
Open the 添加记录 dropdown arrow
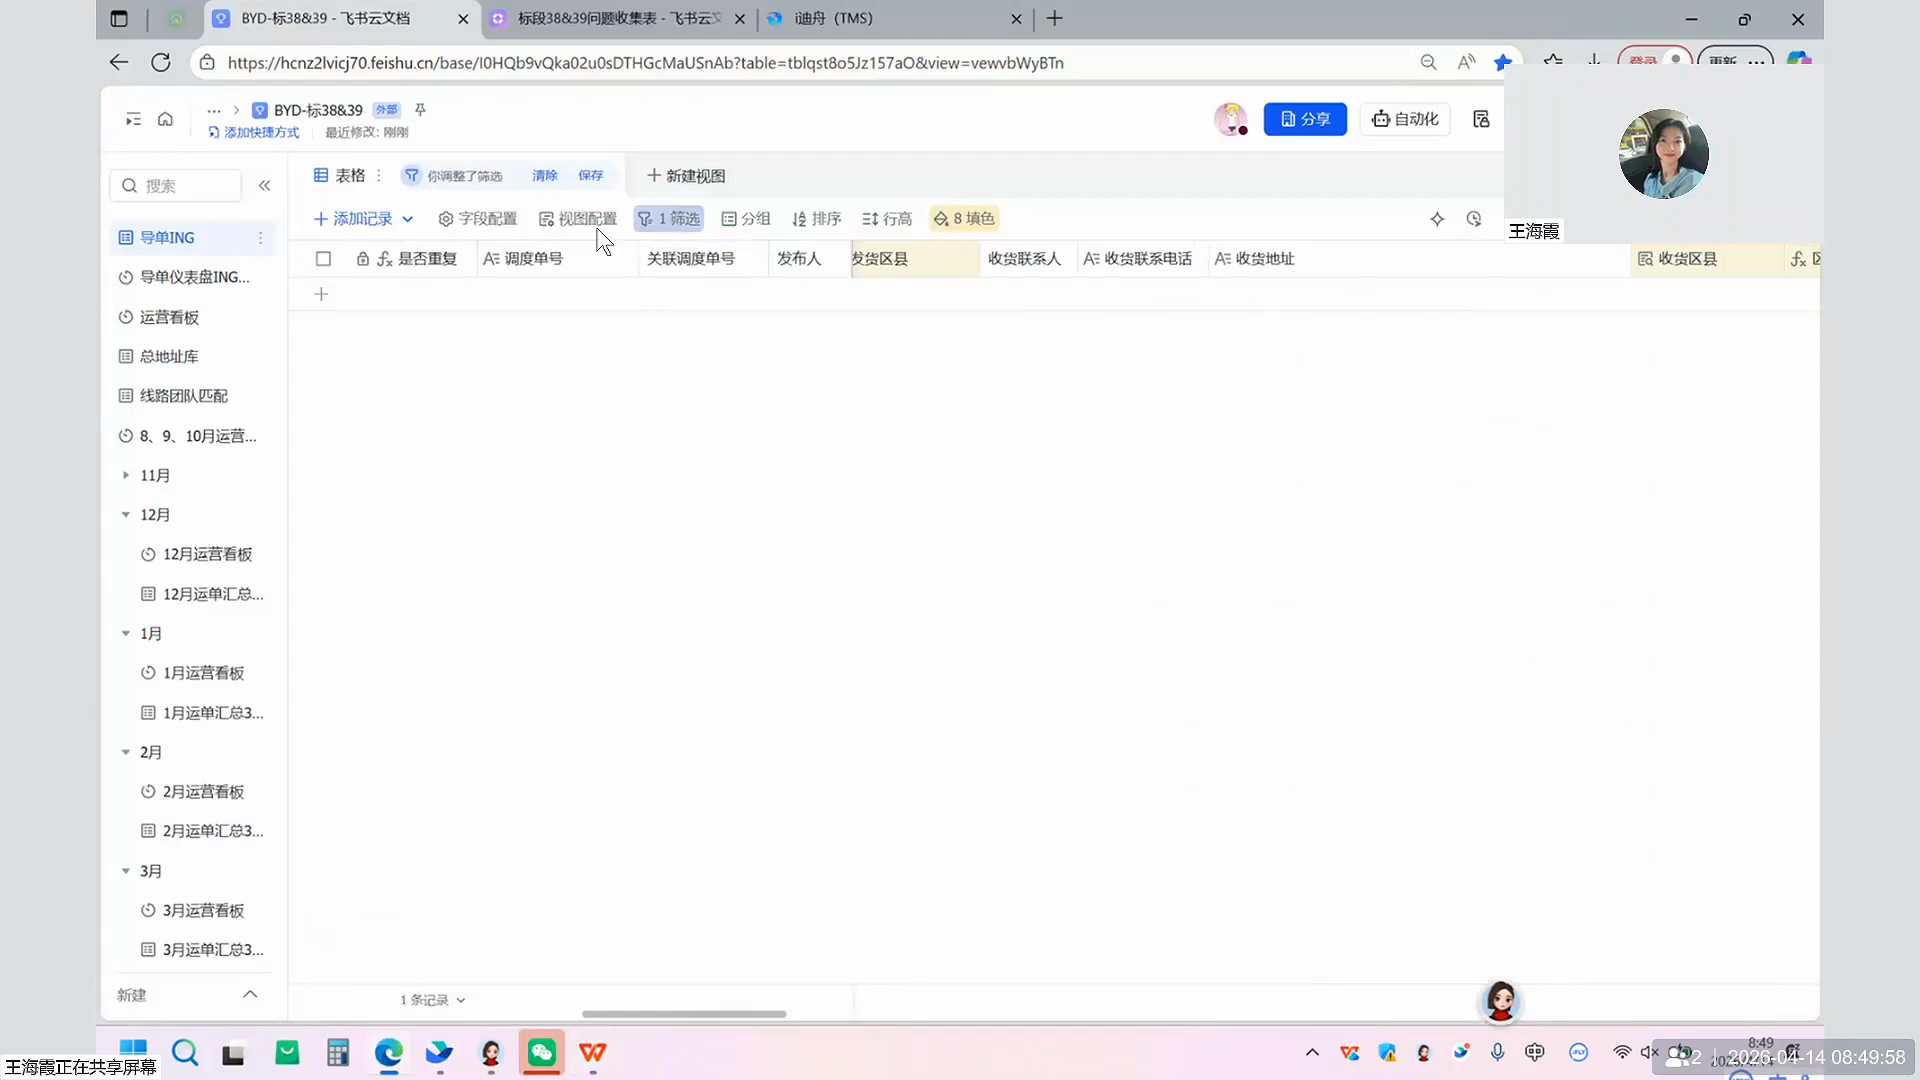coord(408,219)
